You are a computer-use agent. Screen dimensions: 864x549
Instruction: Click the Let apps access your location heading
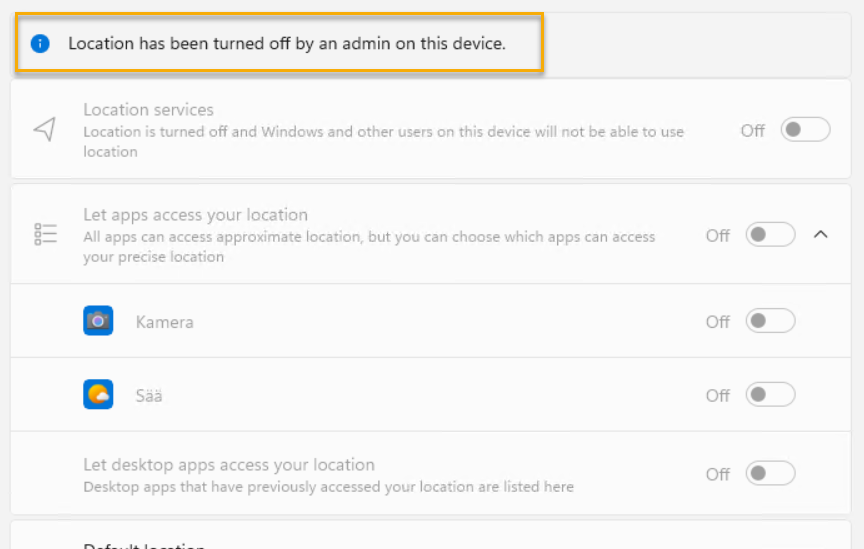[x=195, y=215]
